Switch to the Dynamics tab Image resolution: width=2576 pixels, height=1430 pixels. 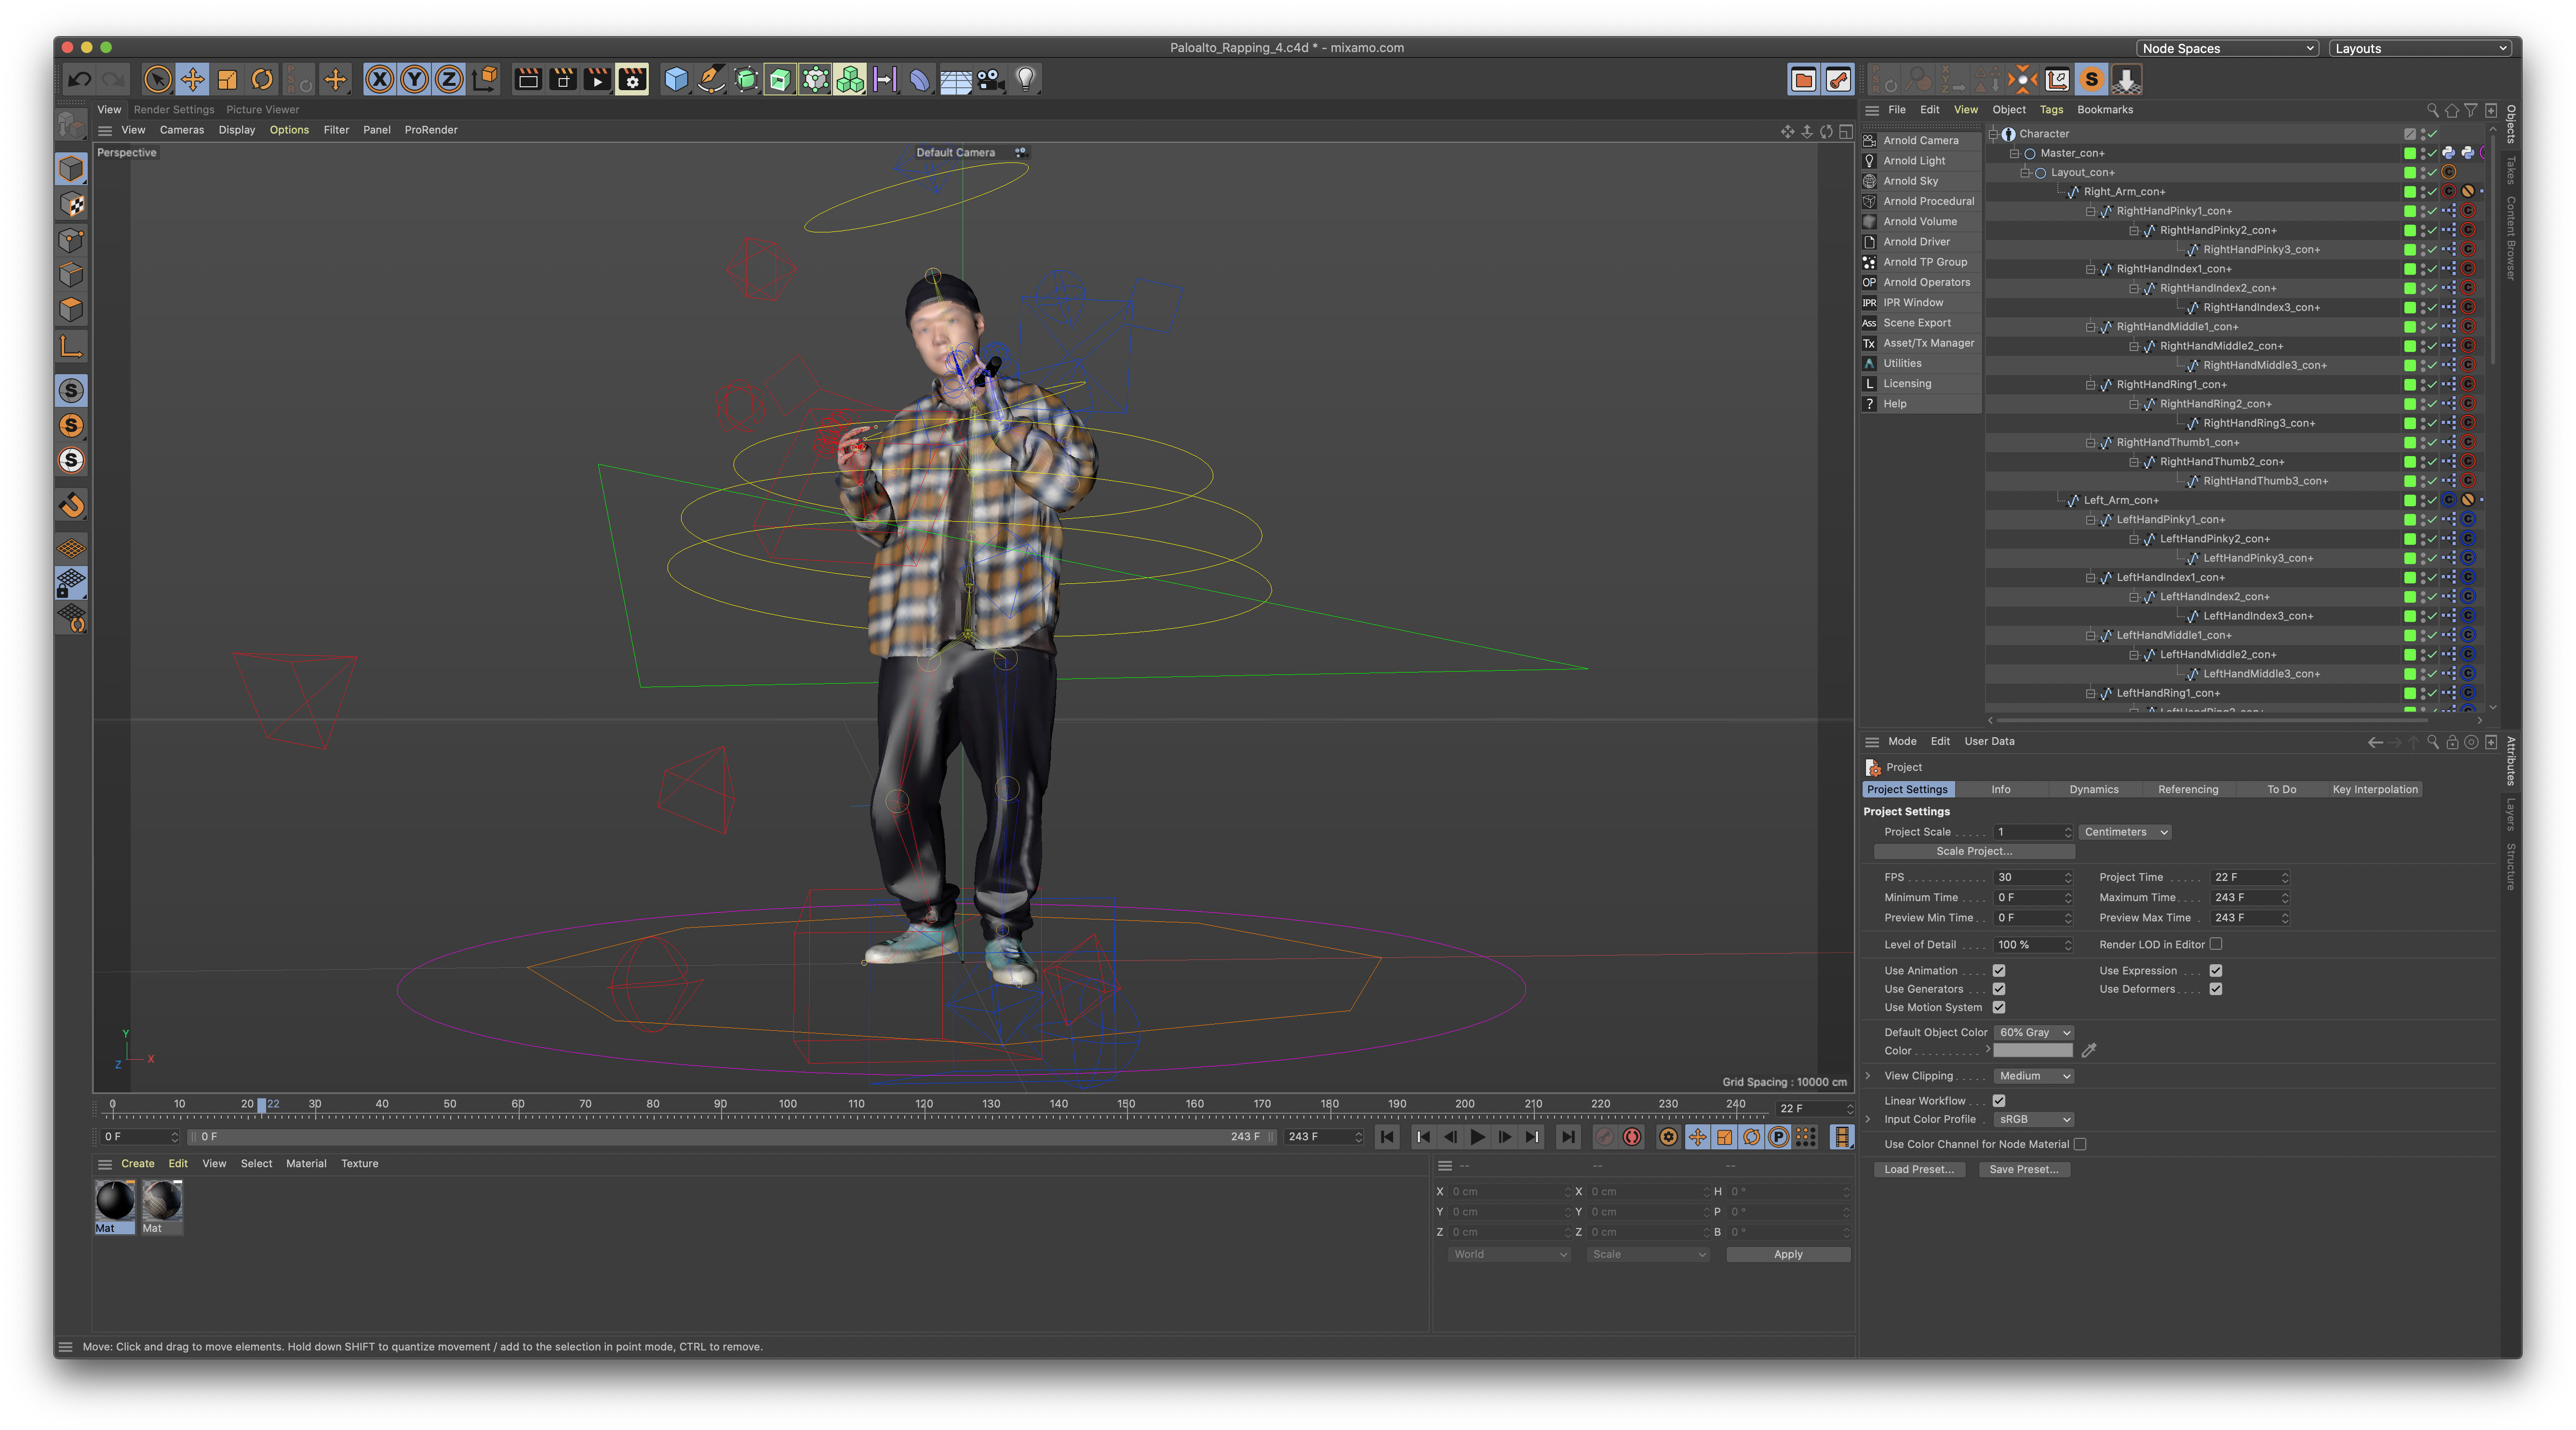2093,789
